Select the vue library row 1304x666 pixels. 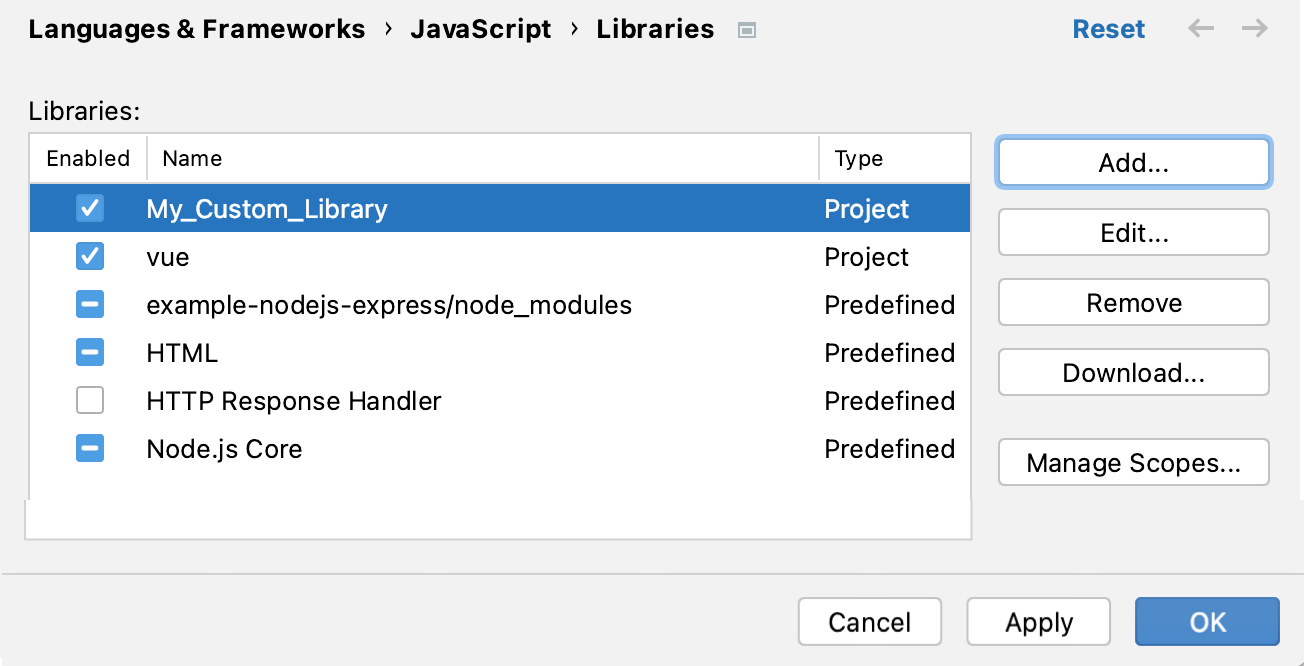(400, 257)
